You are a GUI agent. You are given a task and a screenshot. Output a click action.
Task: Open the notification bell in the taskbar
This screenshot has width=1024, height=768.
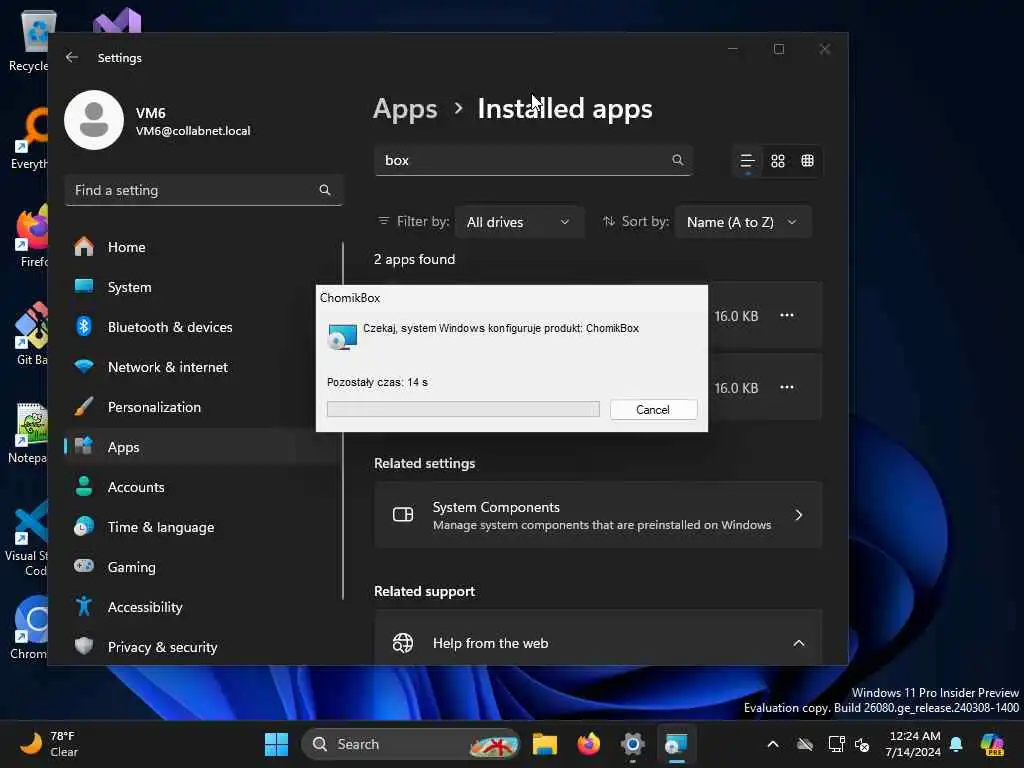(x=956, y=744)
